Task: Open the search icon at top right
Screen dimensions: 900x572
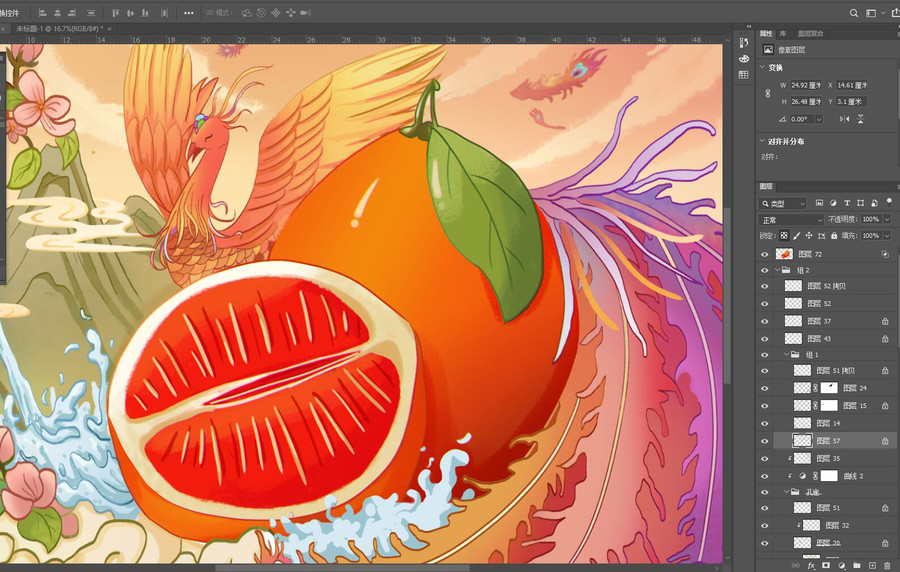Action: tap(854, 13)
